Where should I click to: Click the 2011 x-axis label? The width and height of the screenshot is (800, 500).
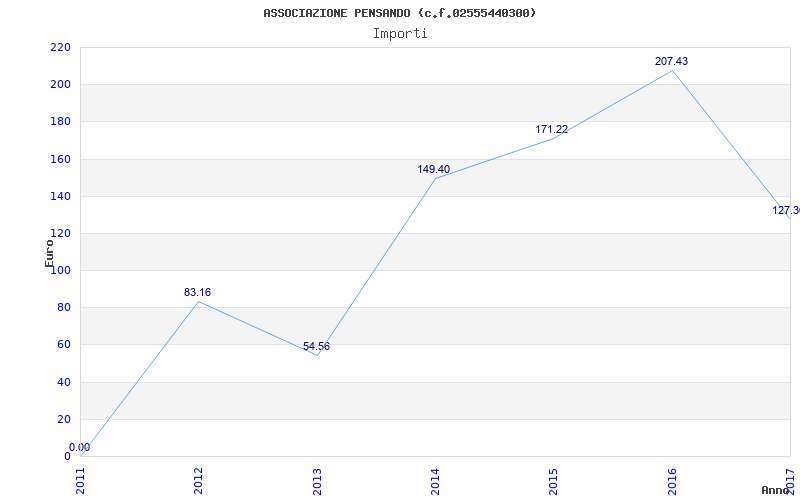[x=80, y=481]
